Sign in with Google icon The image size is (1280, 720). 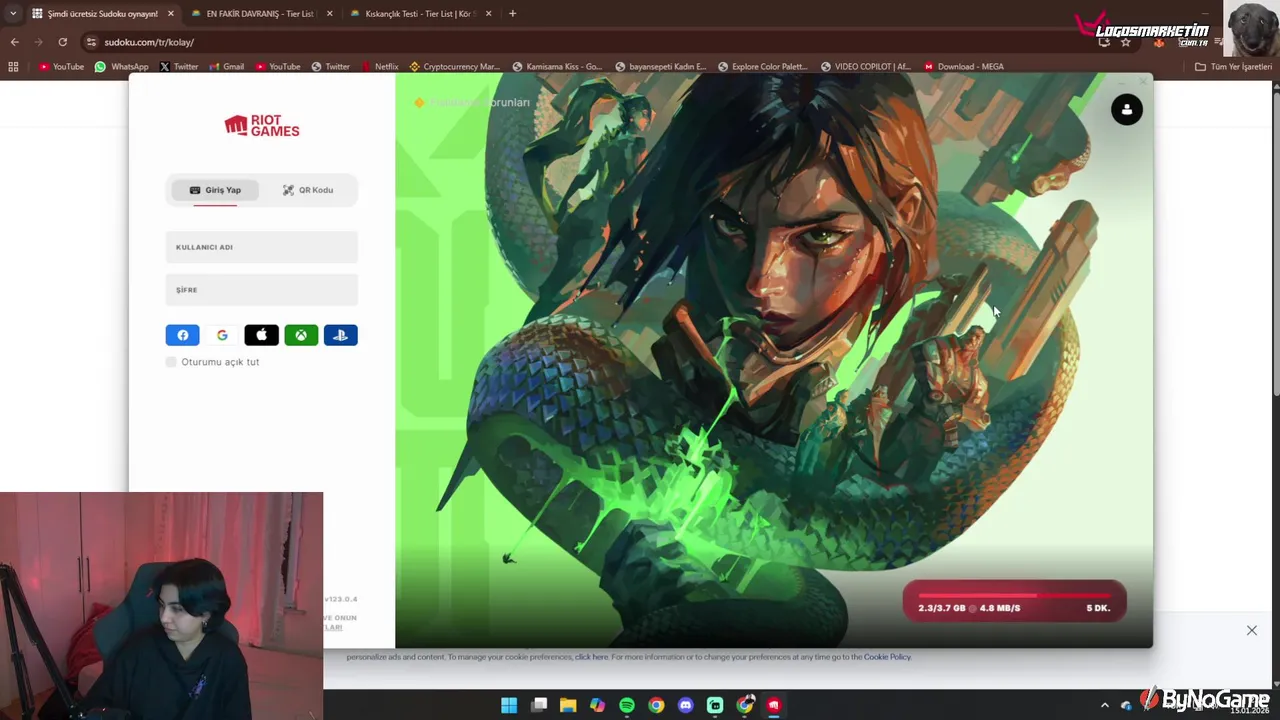[222, 335]
